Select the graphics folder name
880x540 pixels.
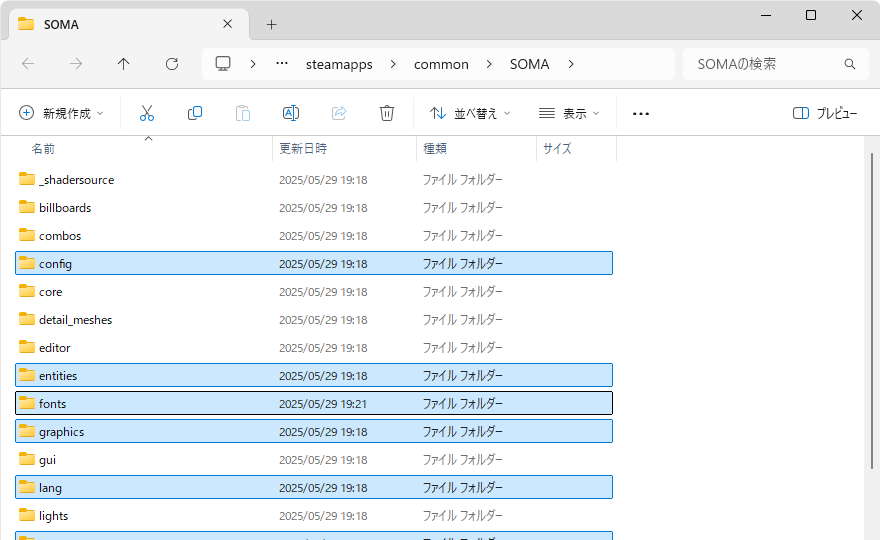pos(62,432)
